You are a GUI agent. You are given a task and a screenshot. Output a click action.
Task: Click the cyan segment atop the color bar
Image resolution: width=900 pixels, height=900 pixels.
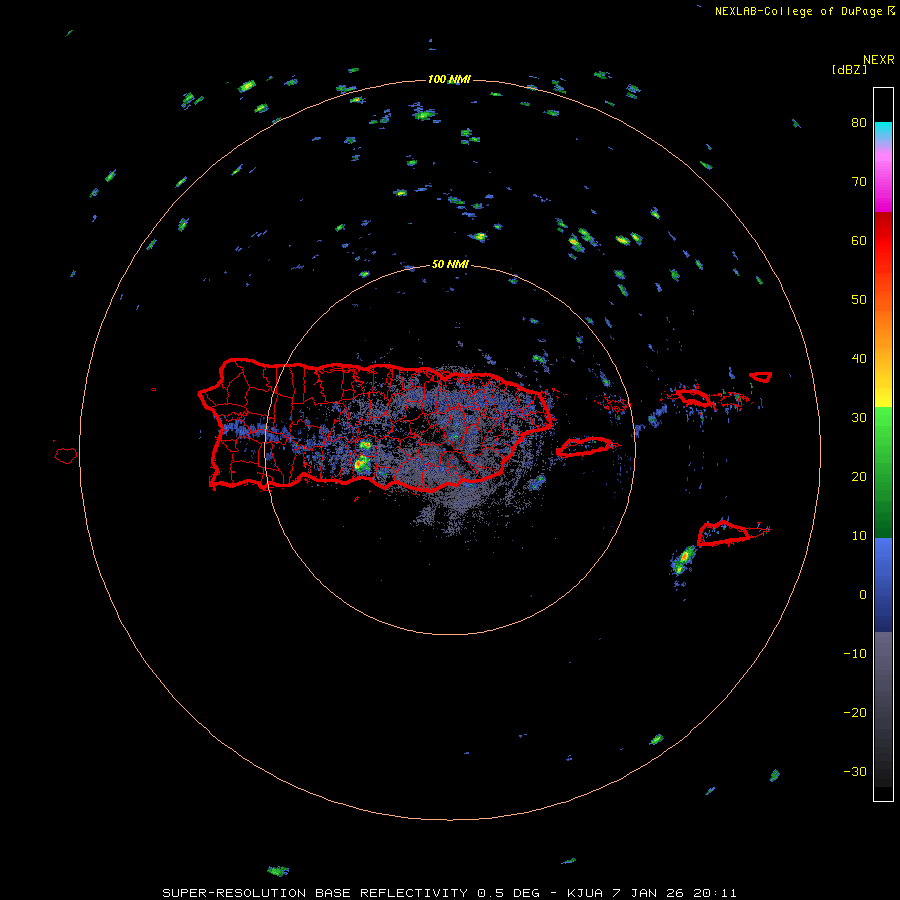pos(883,129)
